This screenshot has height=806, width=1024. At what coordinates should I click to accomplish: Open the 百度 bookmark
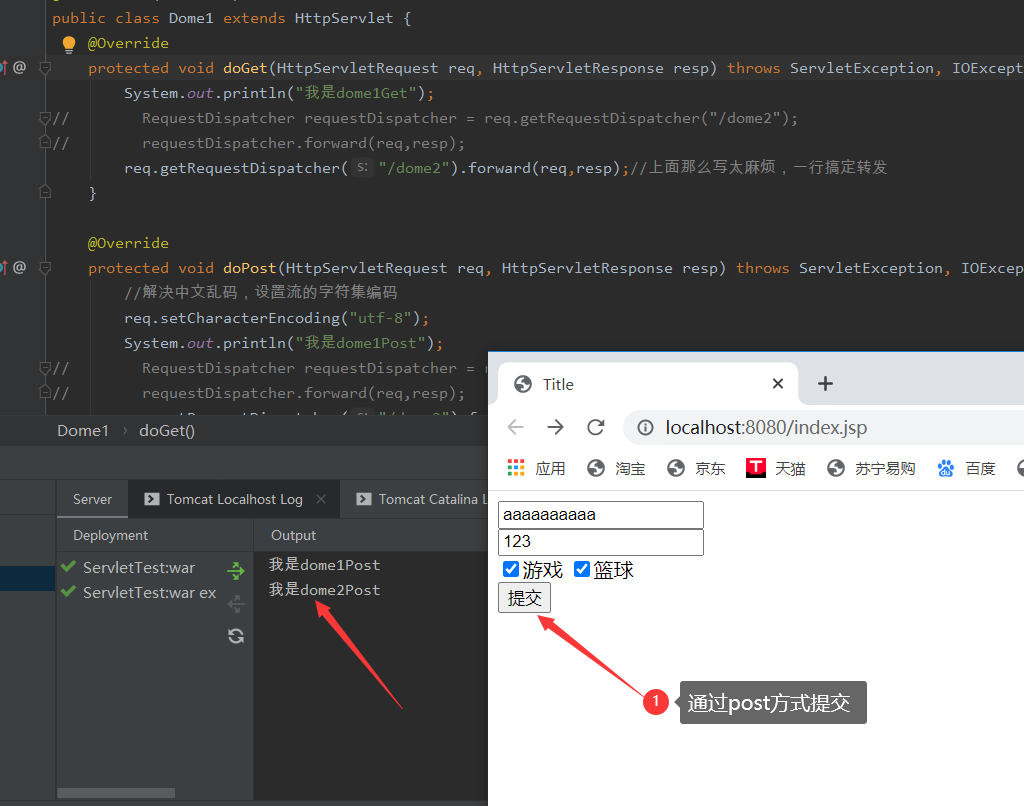tap(966, 468)
